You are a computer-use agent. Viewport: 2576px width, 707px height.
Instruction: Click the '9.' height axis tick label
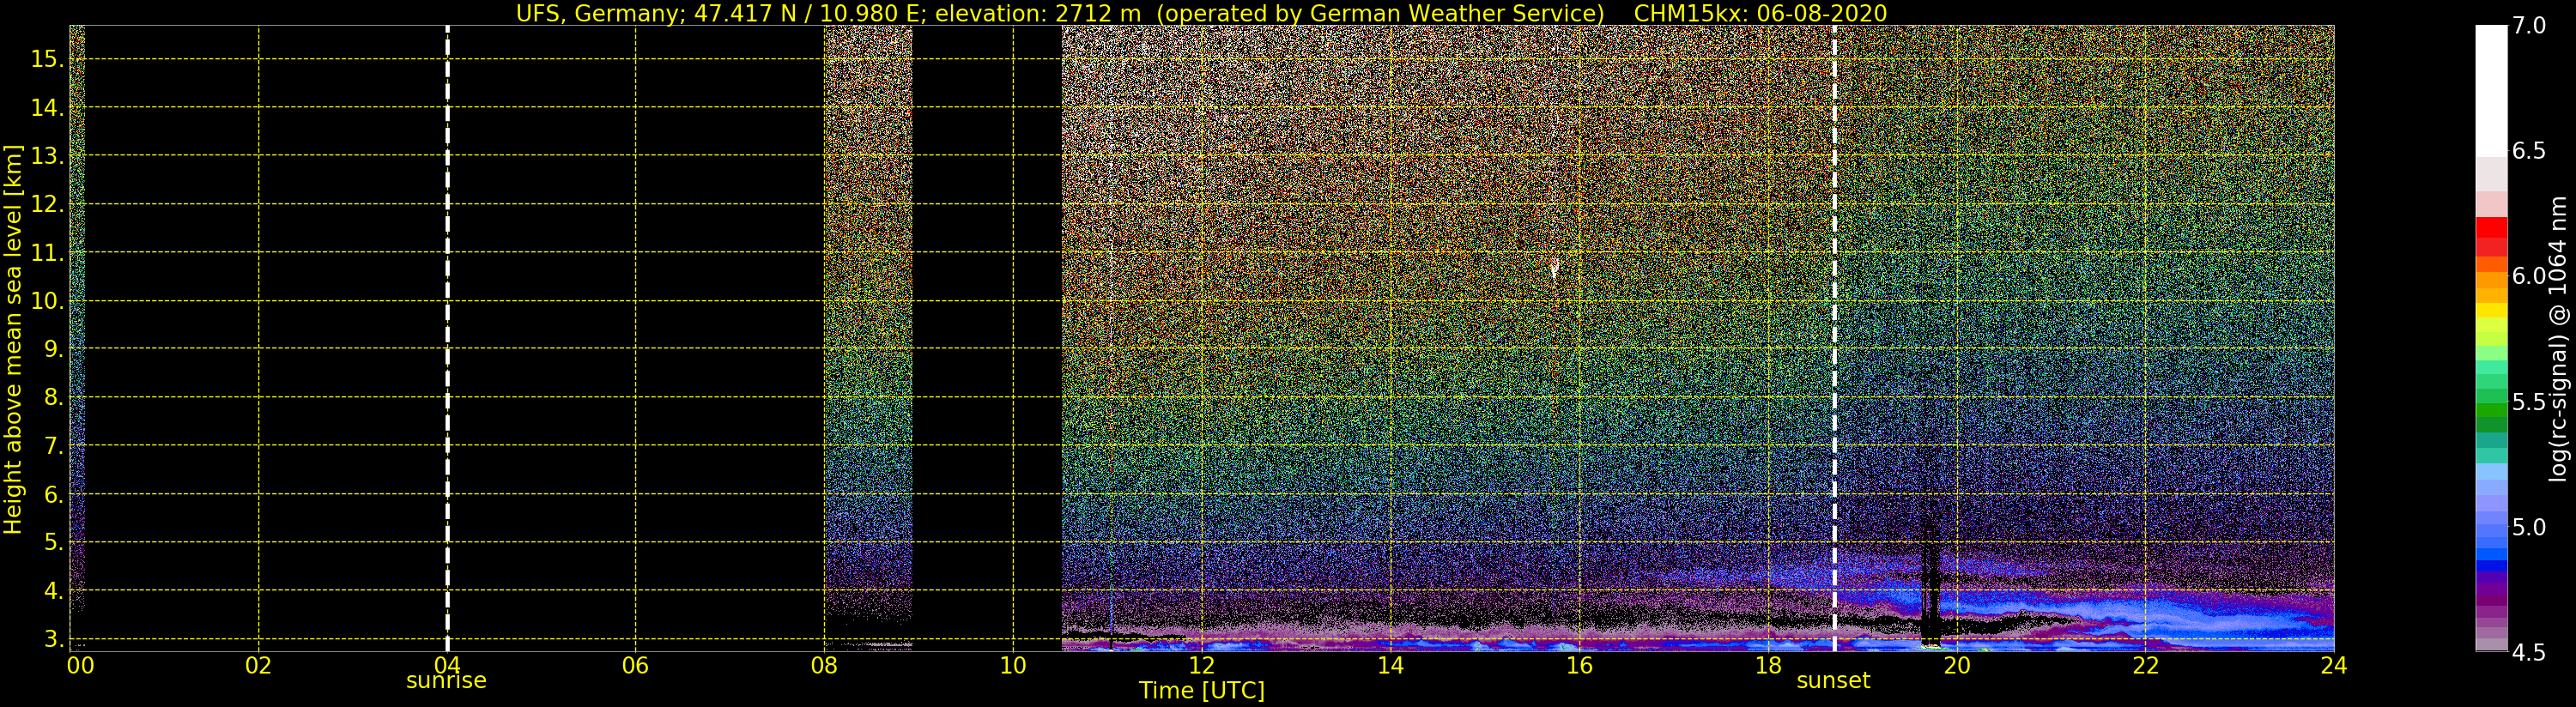pos(53,349)
